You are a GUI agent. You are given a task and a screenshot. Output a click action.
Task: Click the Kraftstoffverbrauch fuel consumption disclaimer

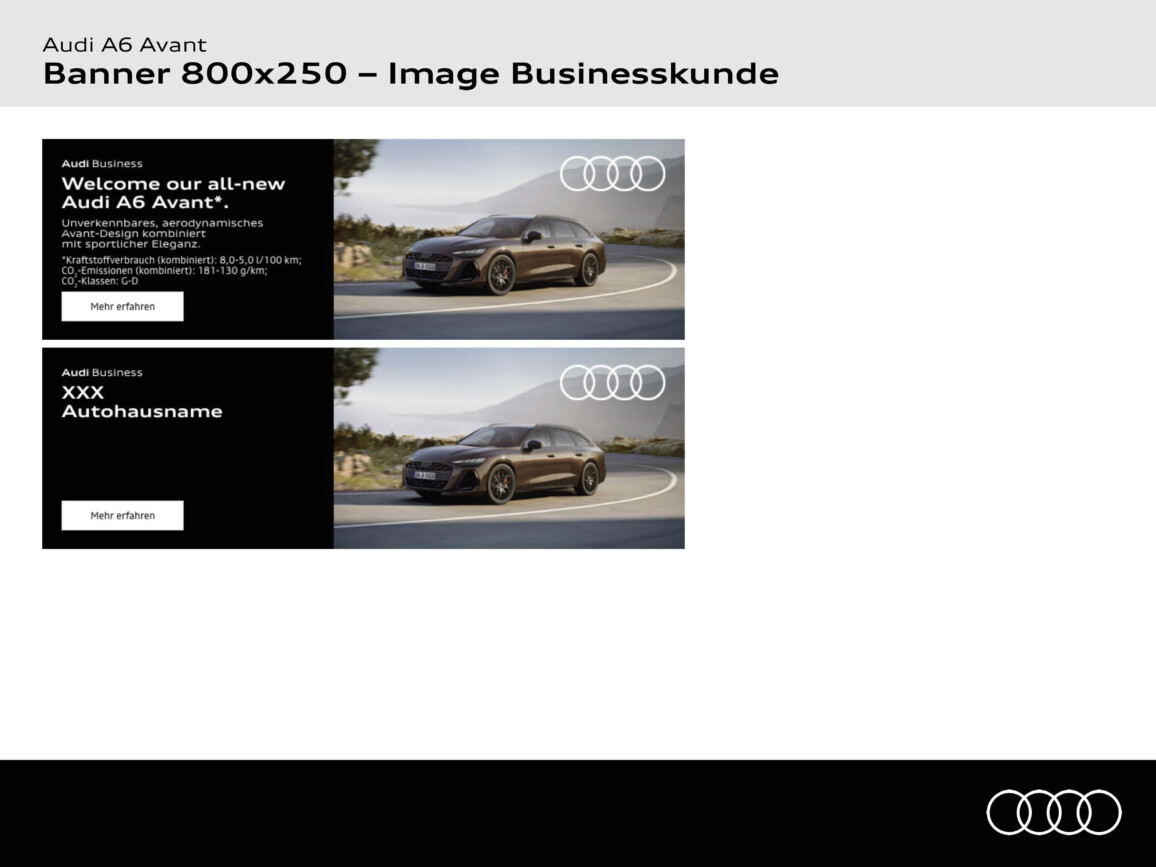(181, 270)
